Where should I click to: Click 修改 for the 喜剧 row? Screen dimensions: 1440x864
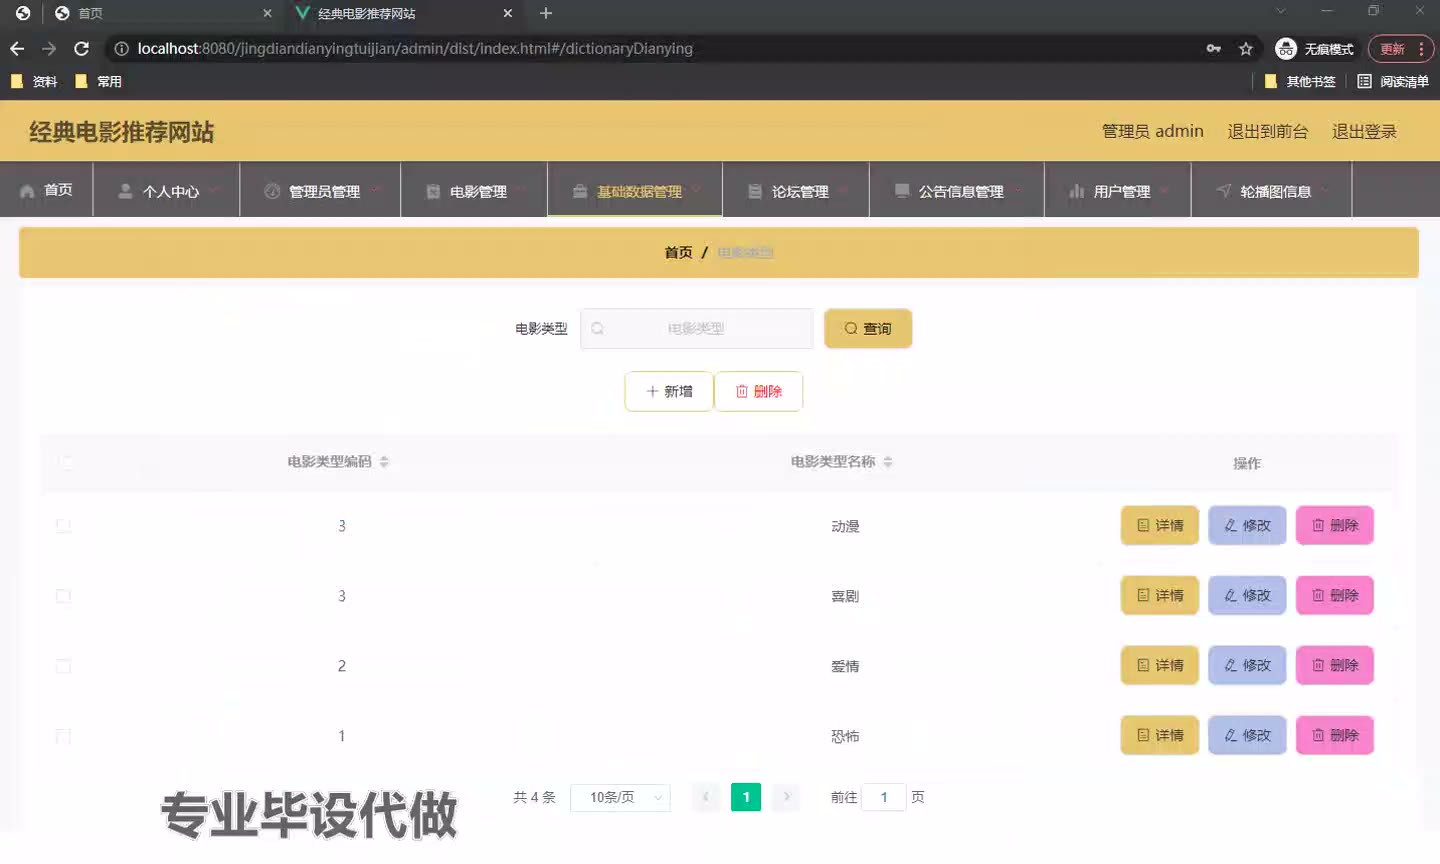(1247, 595)
